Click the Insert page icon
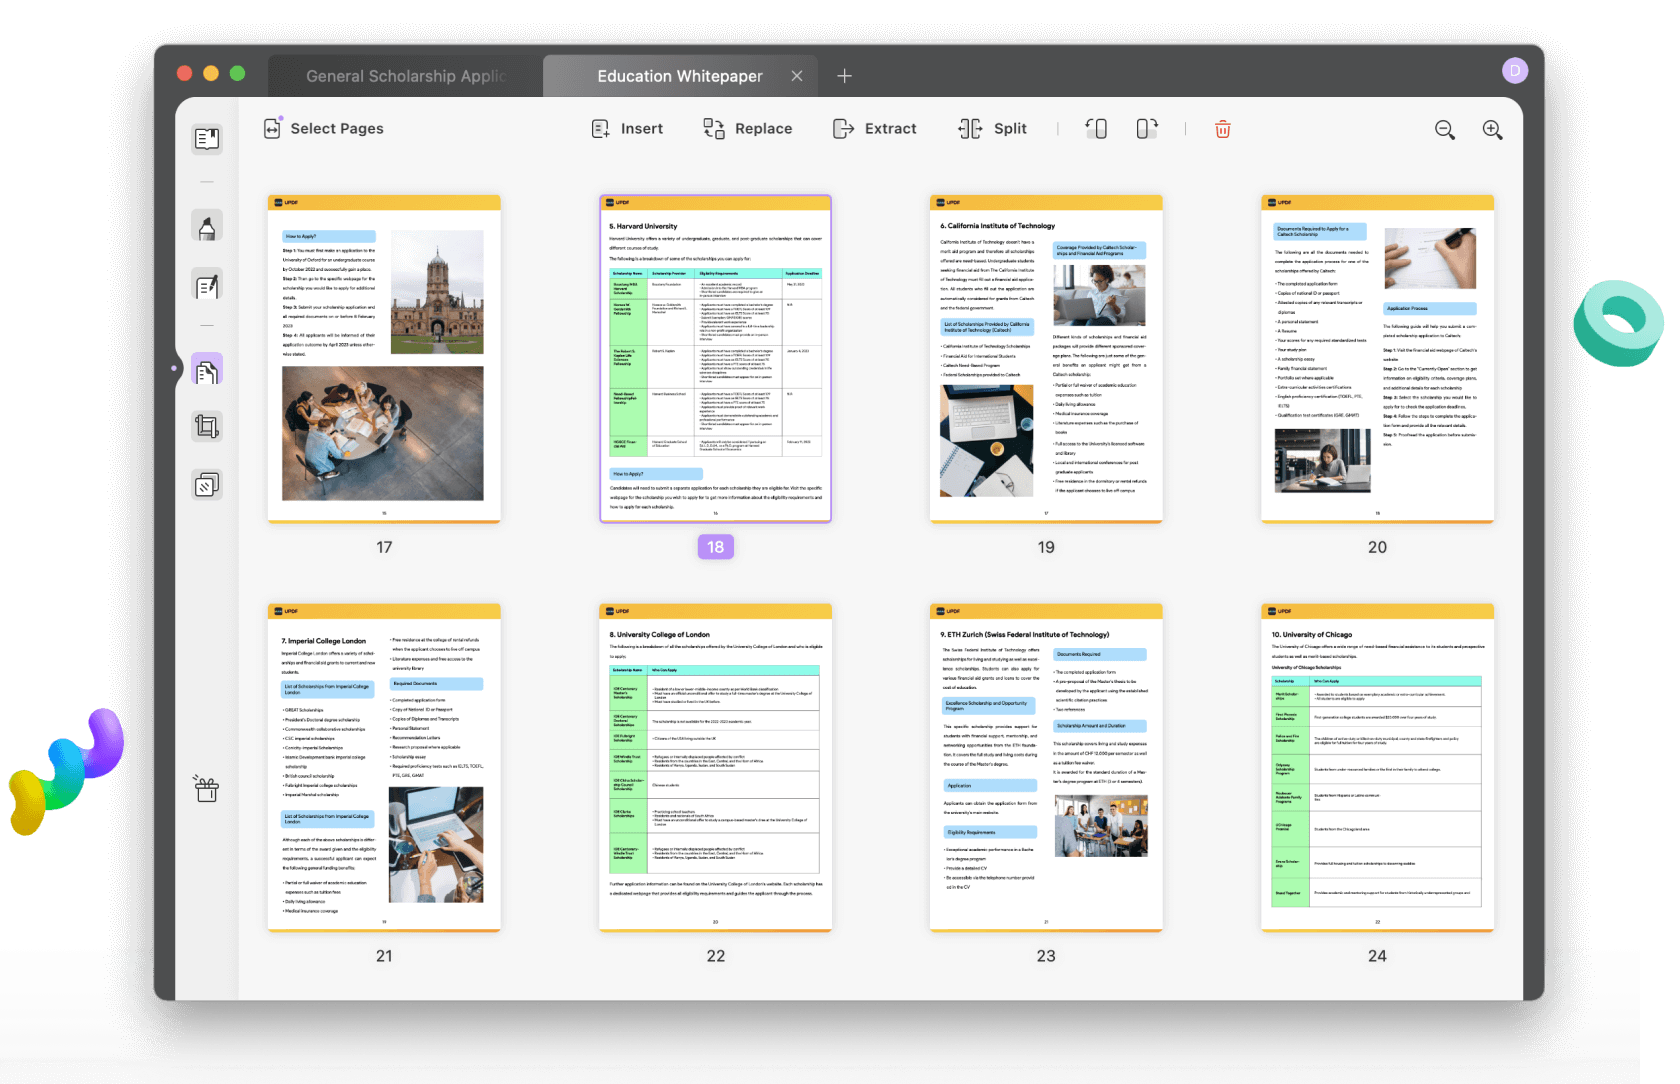 tap(600, 129)
